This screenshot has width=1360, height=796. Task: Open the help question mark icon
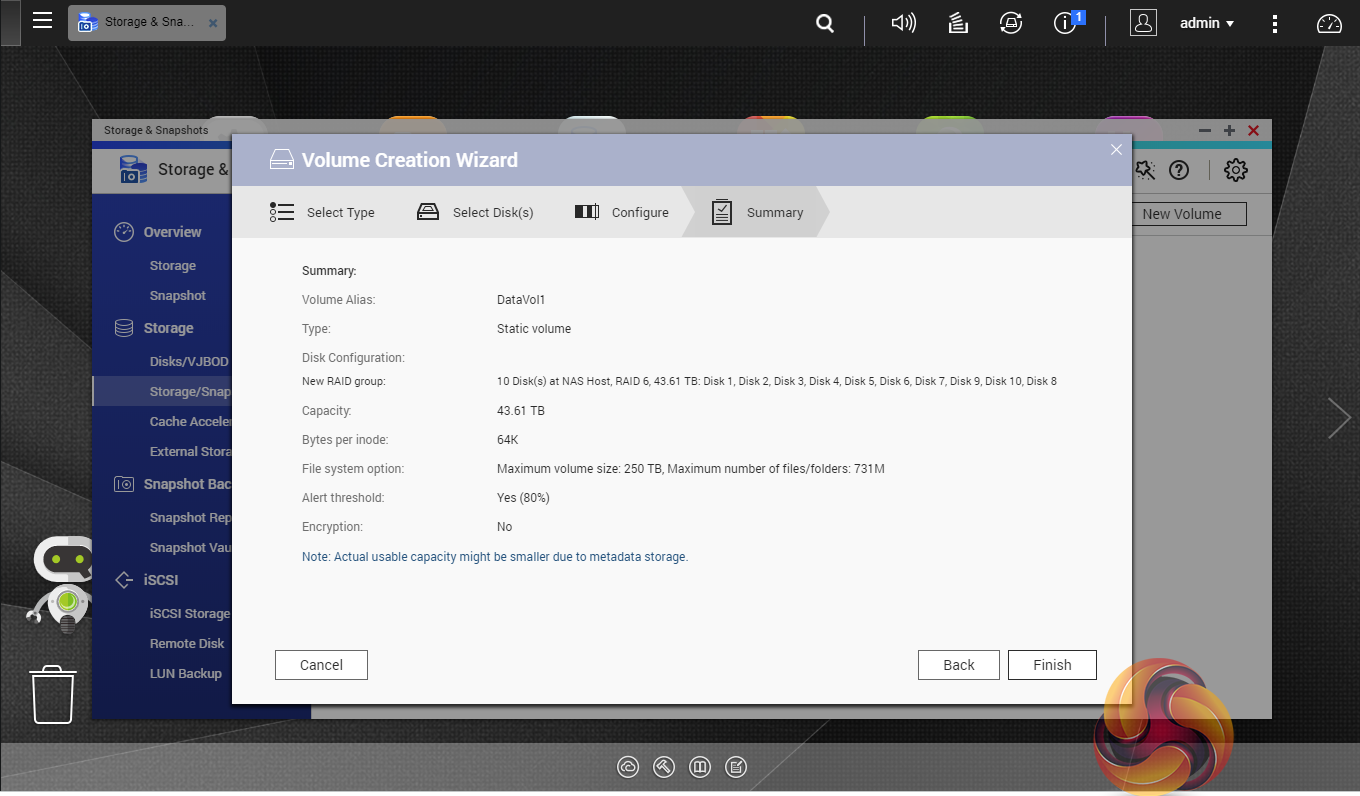coord(1179,170)
